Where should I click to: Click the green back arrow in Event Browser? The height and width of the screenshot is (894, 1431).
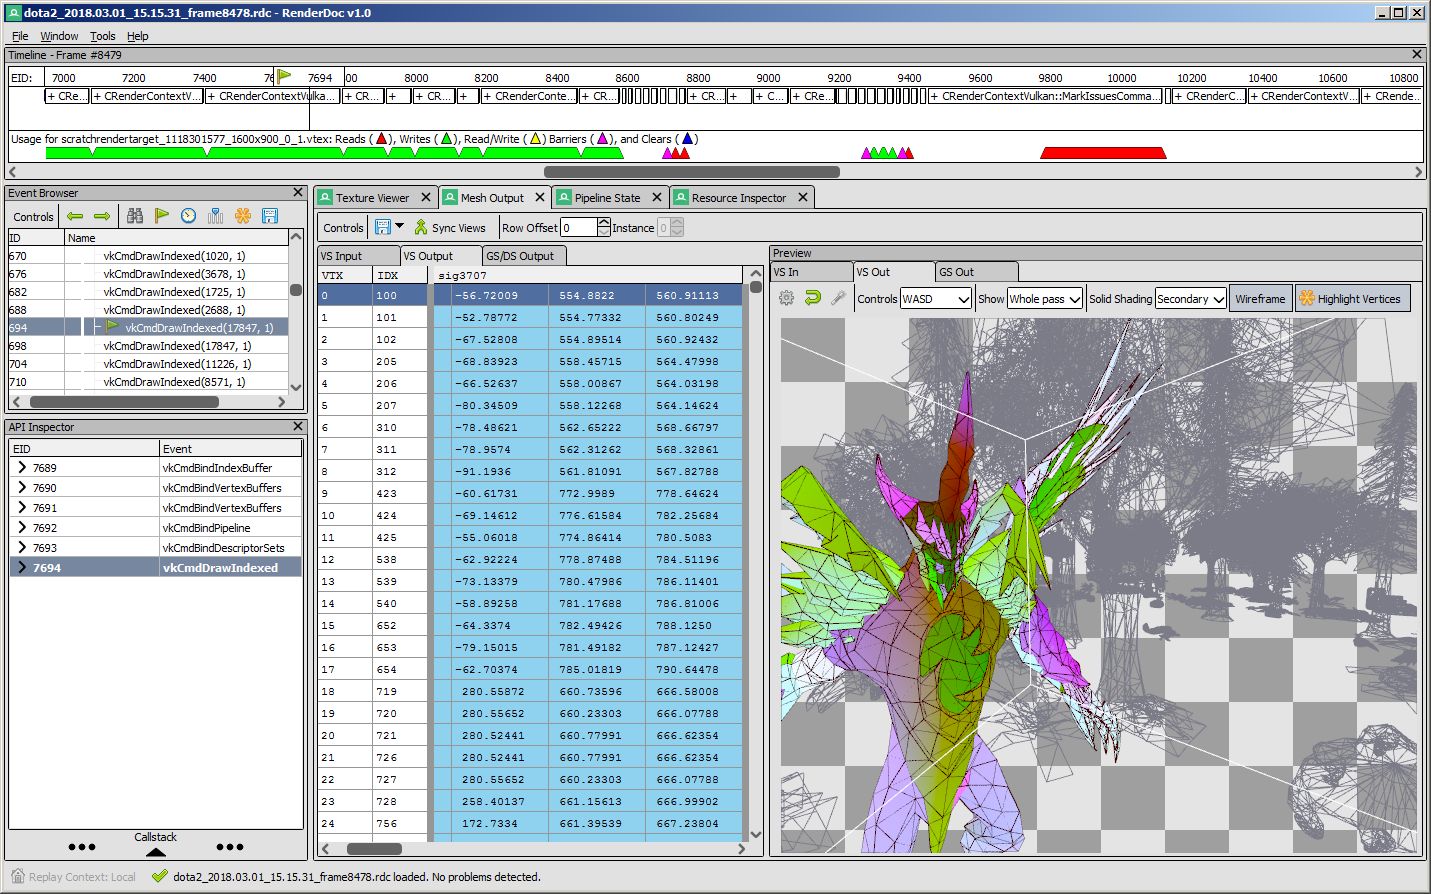(75, 216)
